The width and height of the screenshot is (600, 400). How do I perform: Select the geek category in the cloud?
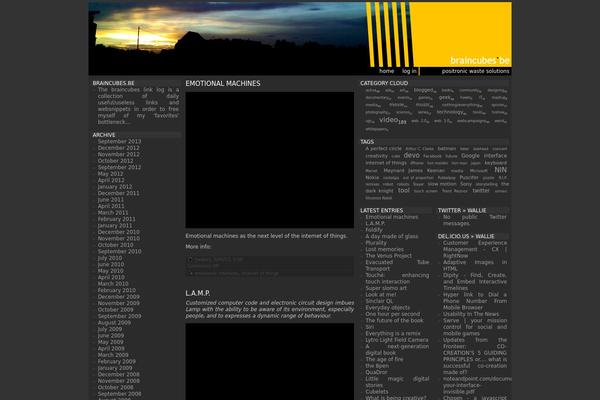pyautogui.click(x=446, y=98)
